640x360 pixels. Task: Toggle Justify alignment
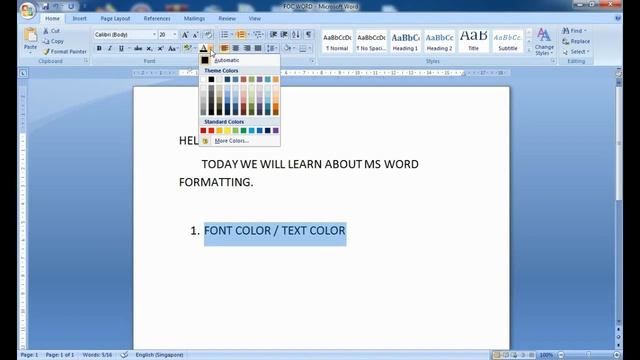pos(258,48)
